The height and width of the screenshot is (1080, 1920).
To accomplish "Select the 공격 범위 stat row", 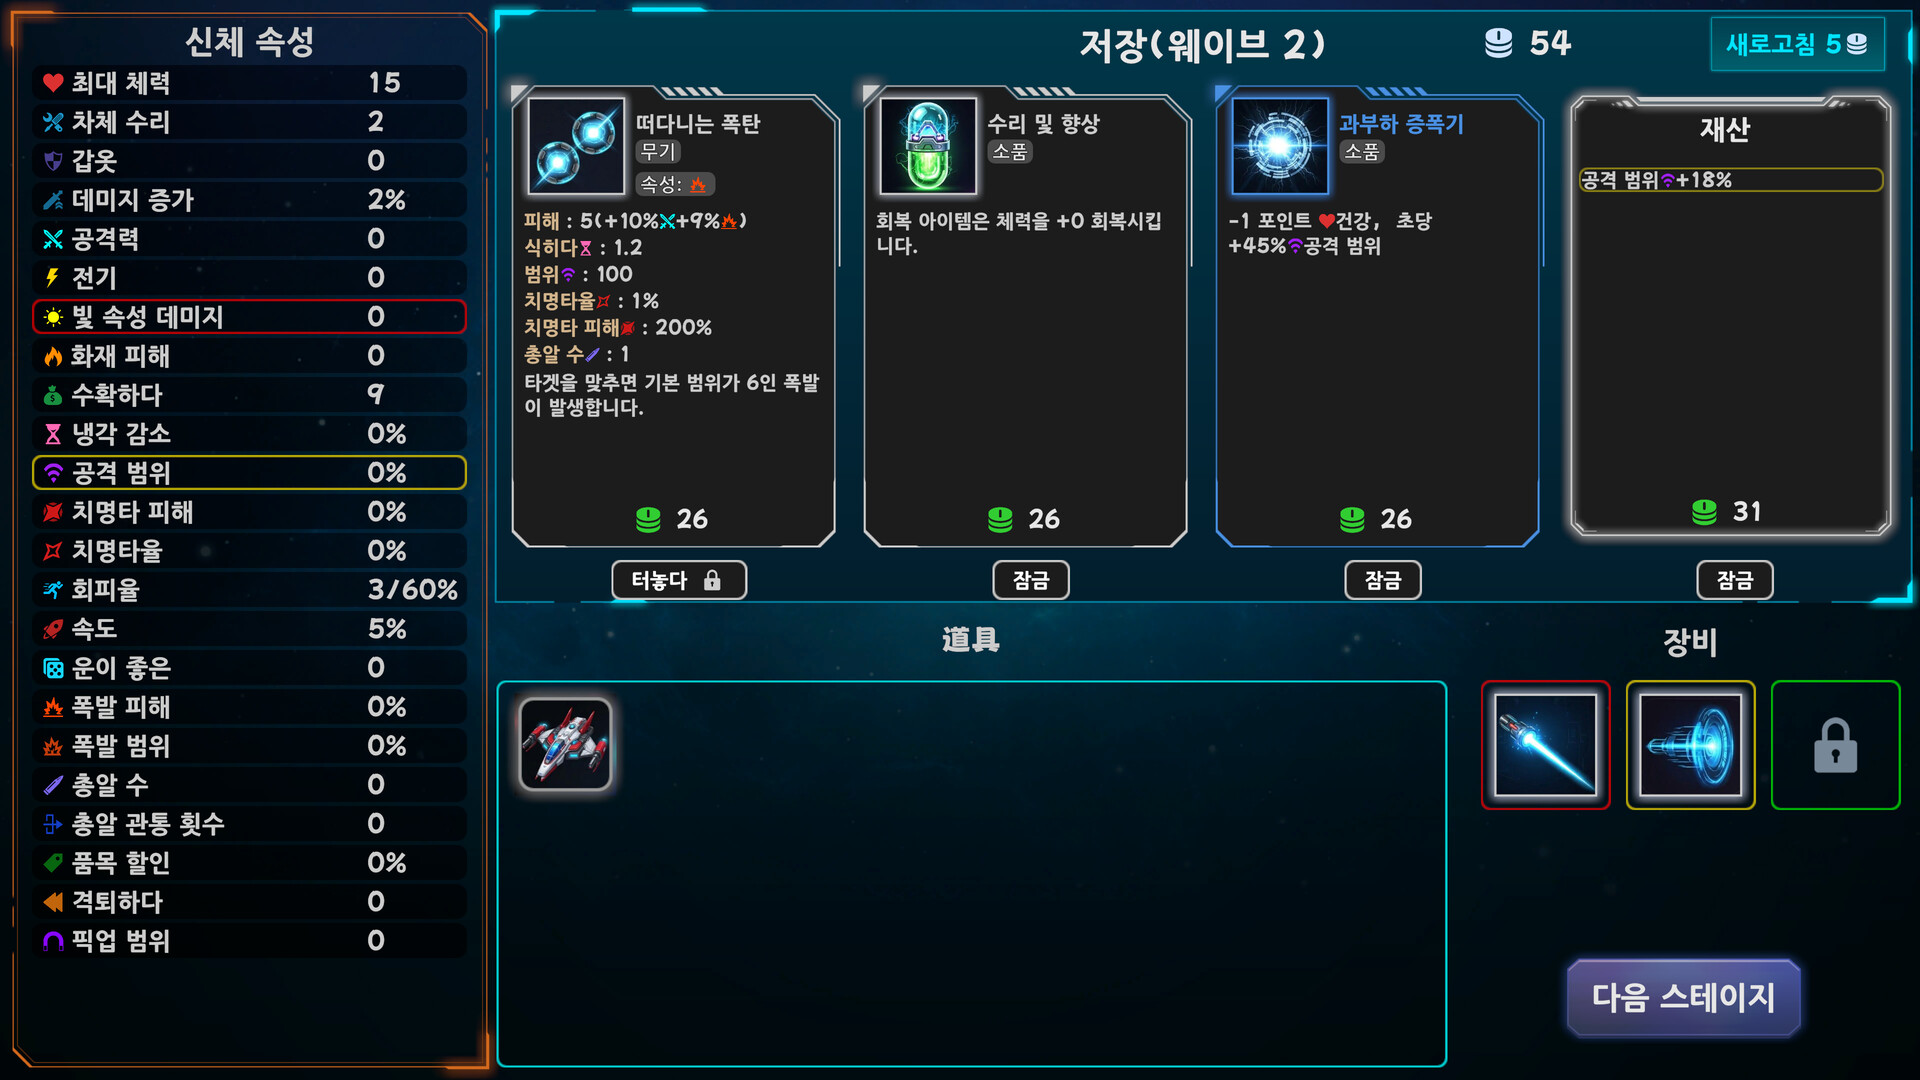I will (x=249, y=472).
